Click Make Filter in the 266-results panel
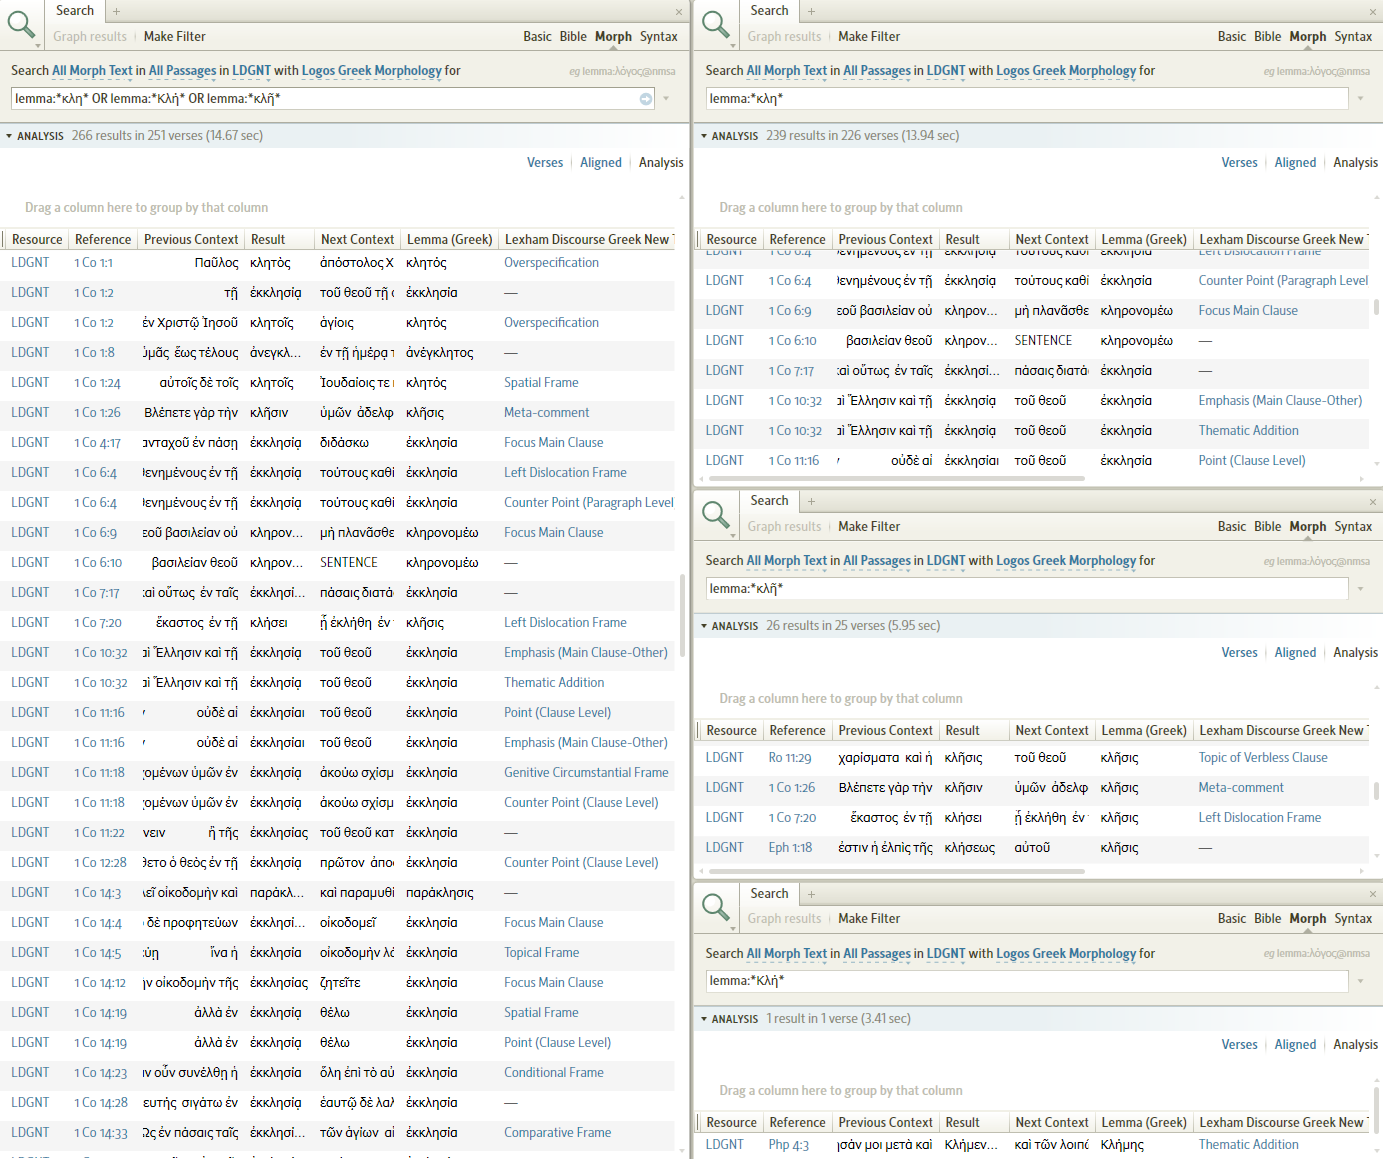Screen dimensions: 1383x1159 pos(175,37)
